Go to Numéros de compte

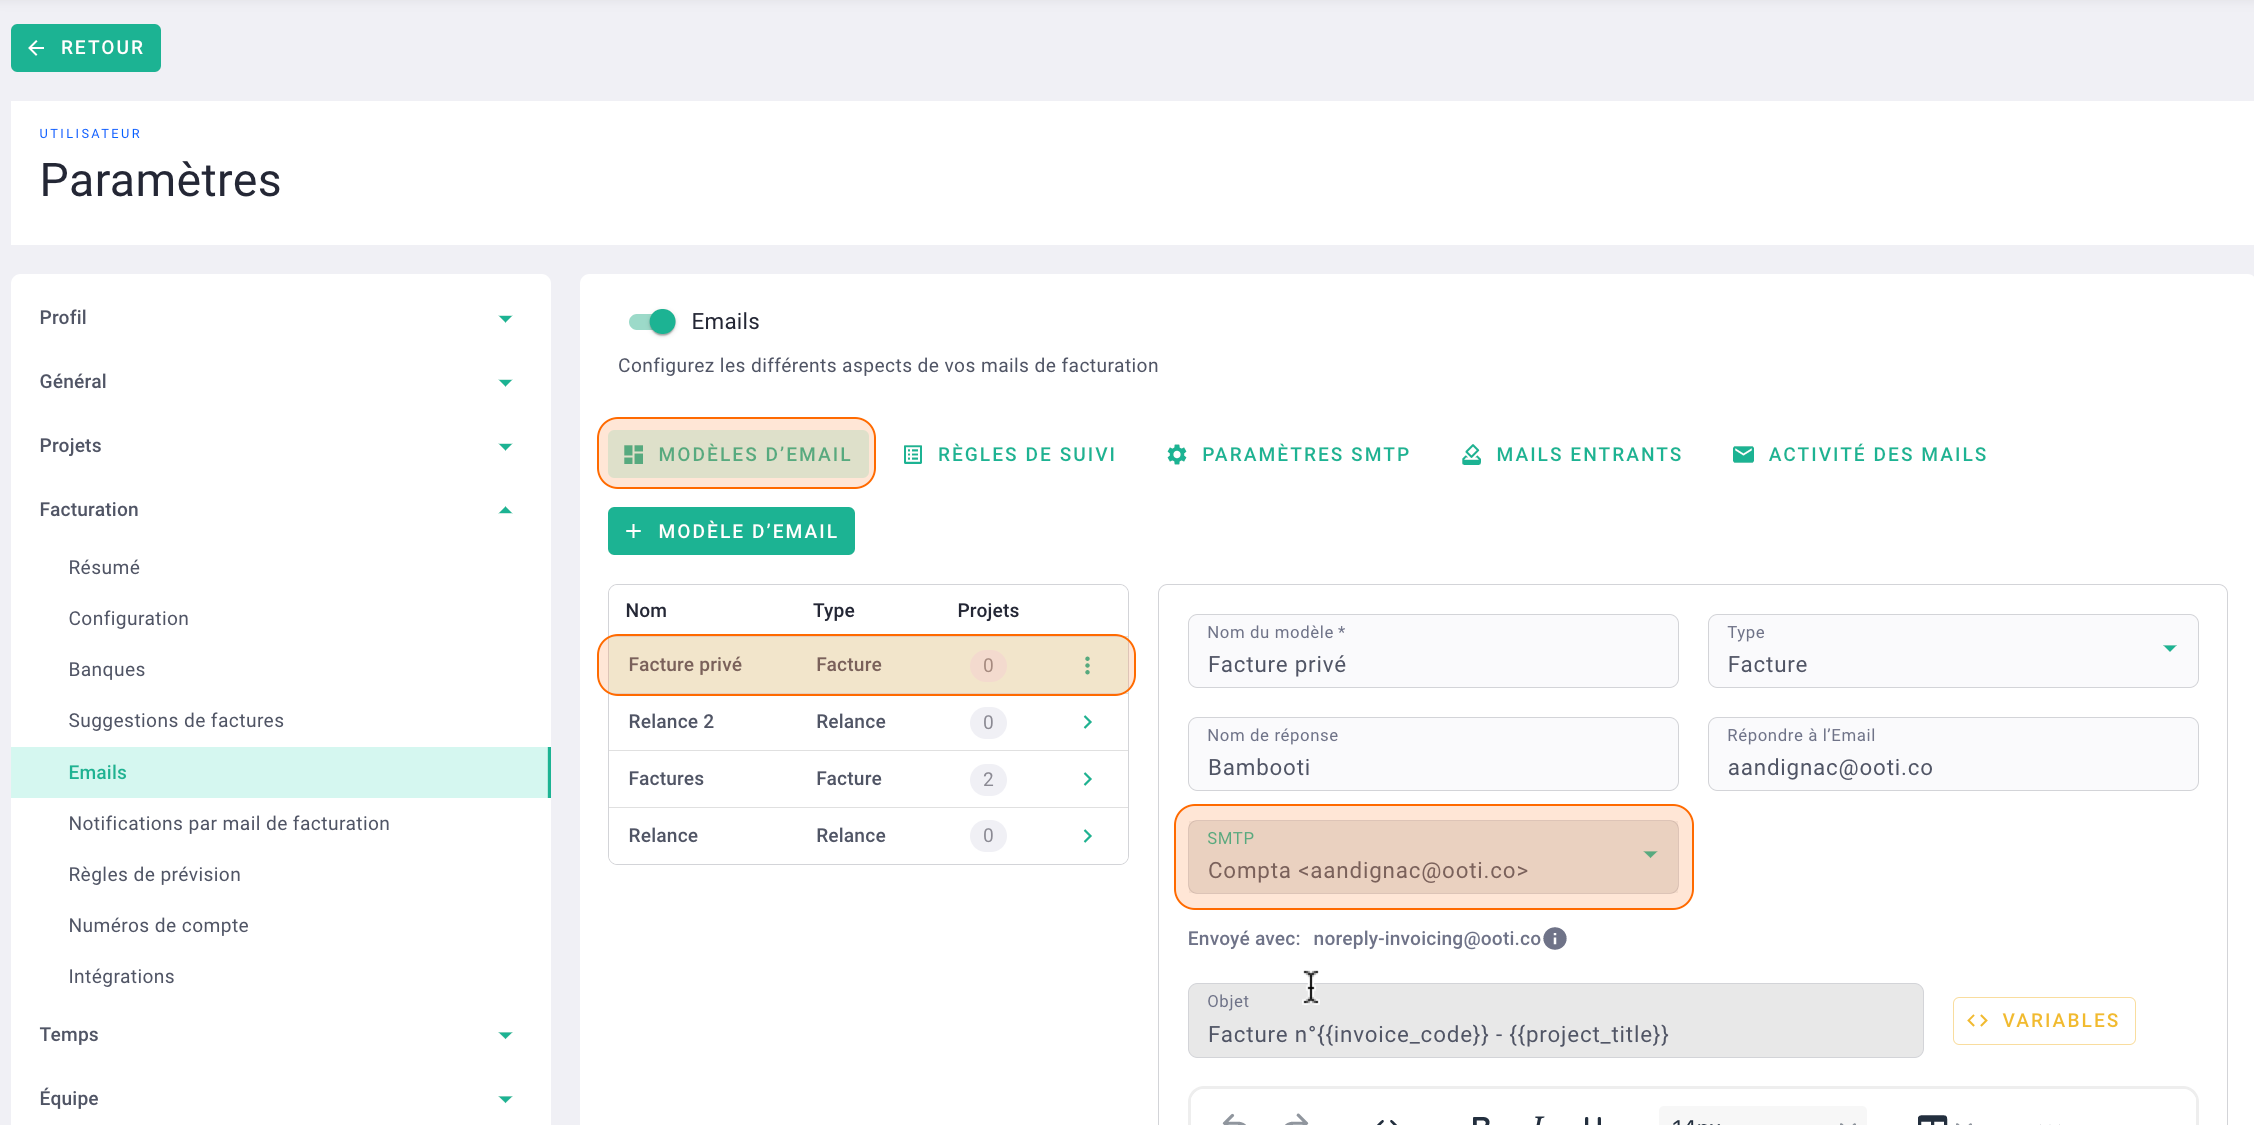point(158,926)
